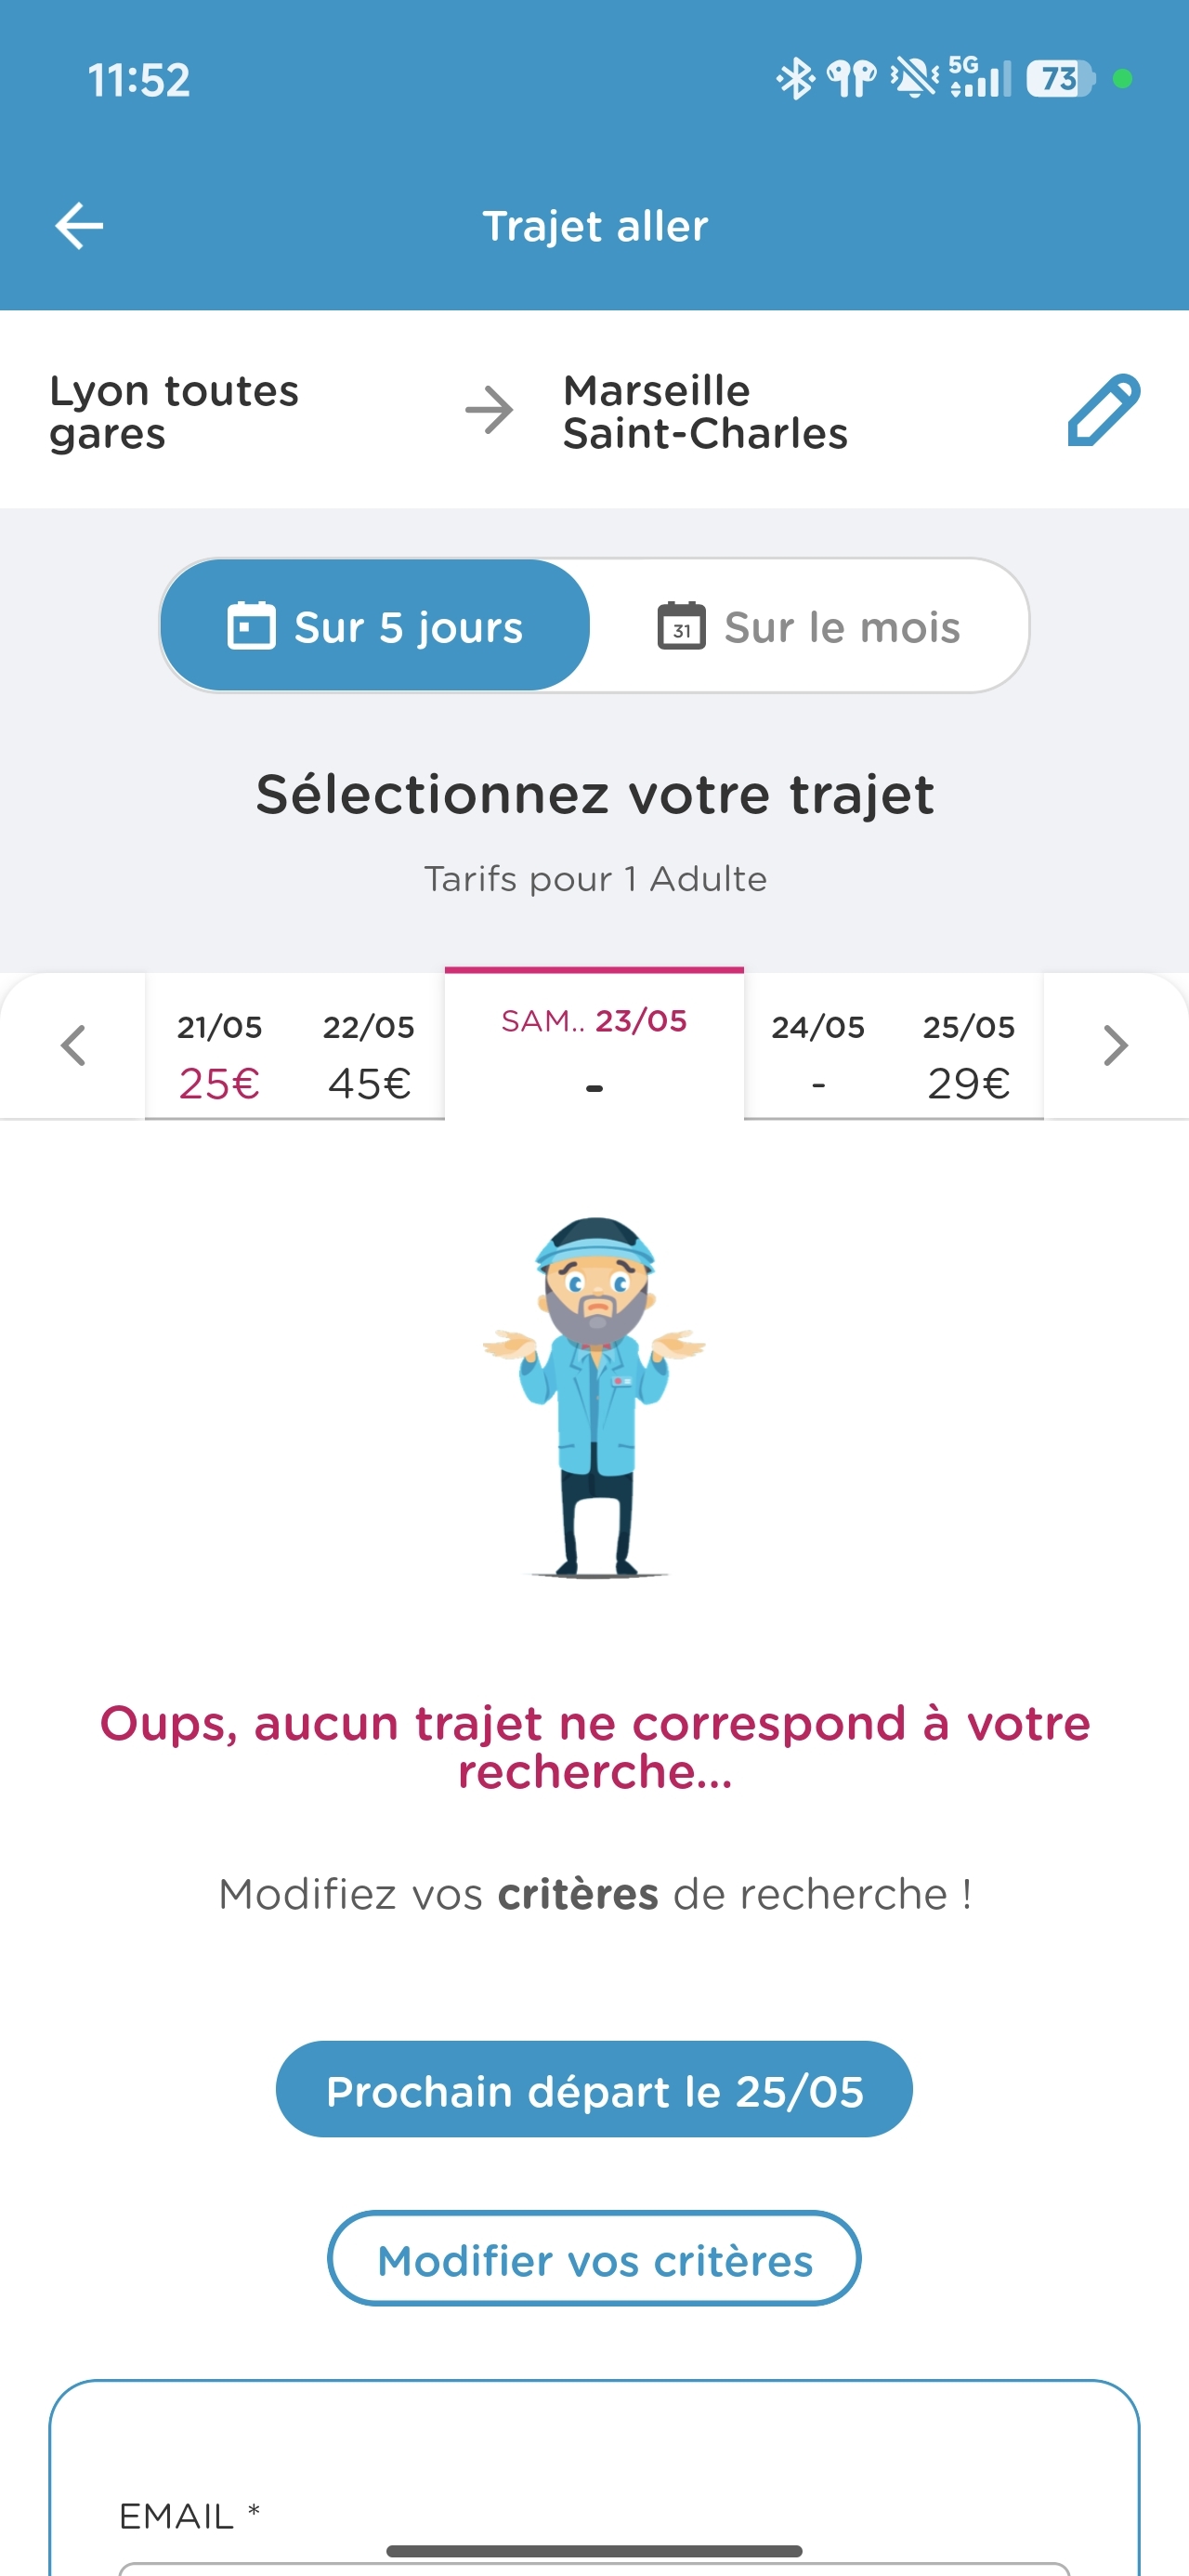
Task: Select the 21/05 date at 25€
Action: pyautogui.click(x=220, y=1054)
